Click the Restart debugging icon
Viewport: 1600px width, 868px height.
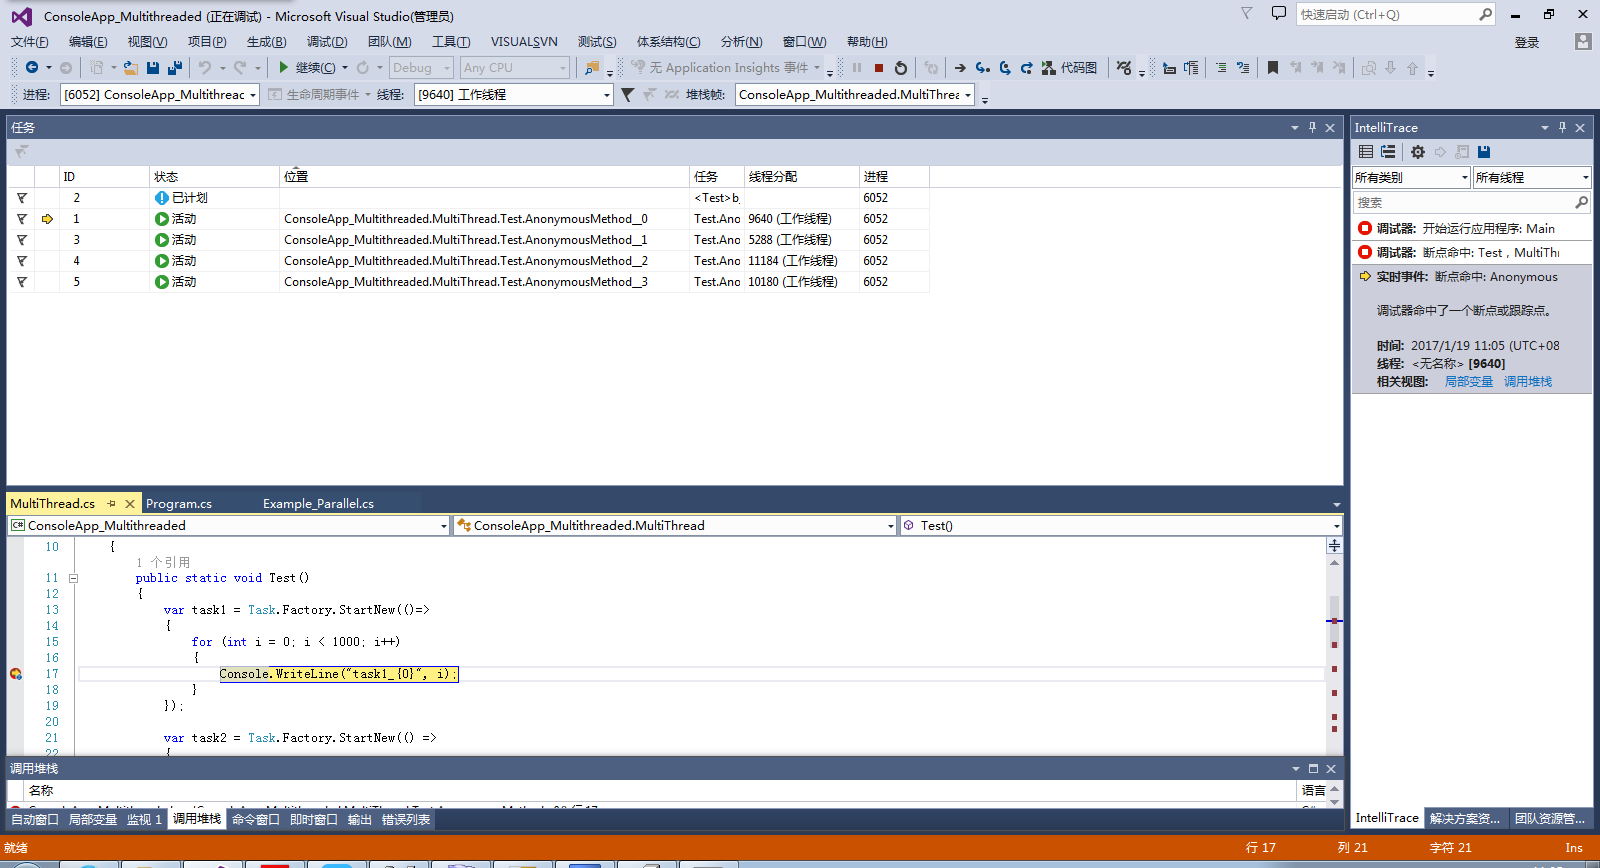coord(901,68)
